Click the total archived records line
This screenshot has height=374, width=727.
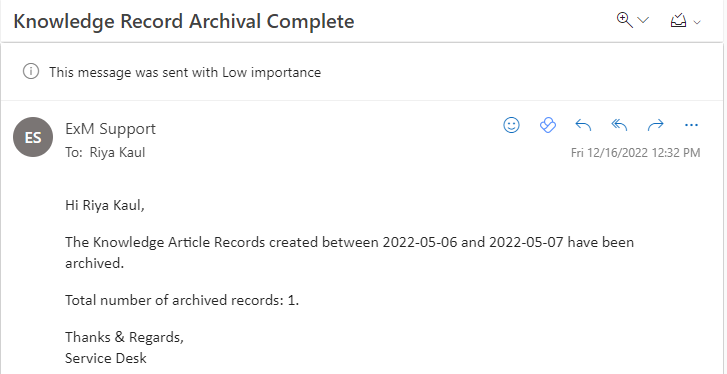point(182,300)
